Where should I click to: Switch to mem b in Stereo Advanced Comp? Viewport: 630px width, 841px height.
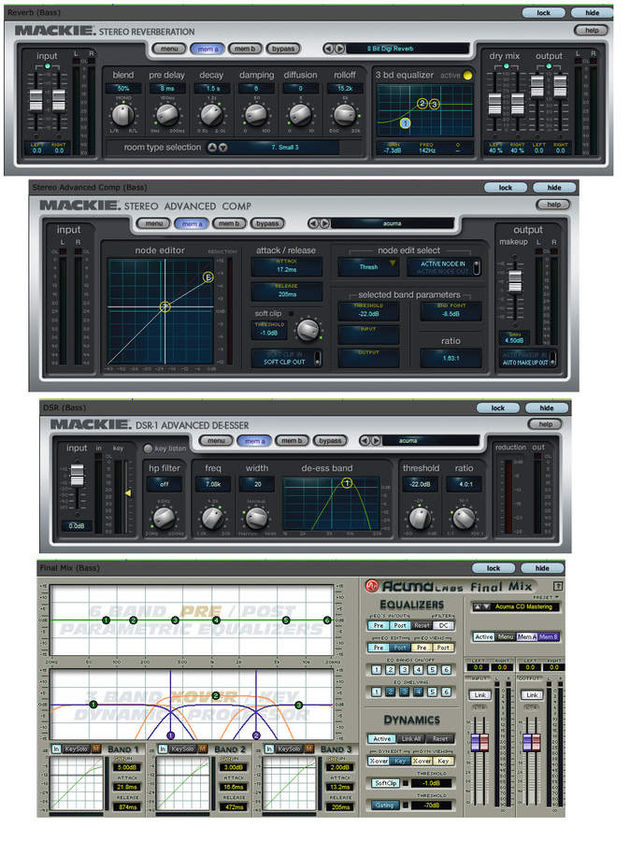[x=229, y=224]
